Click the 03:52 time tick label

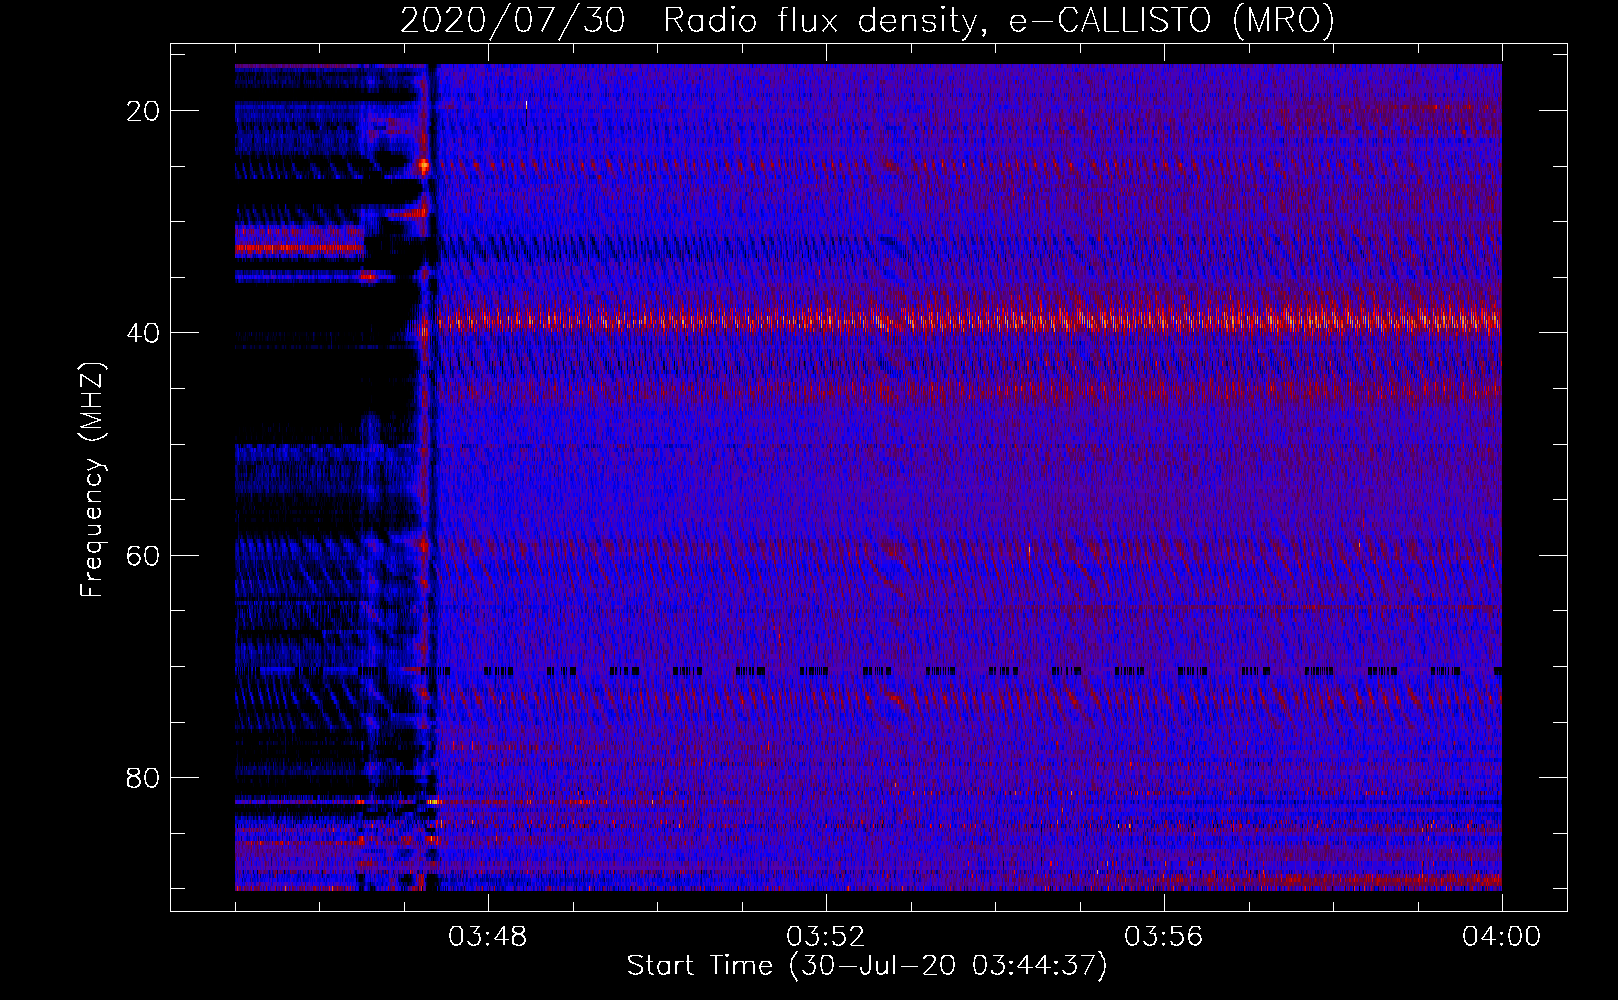tap(826, 937)
